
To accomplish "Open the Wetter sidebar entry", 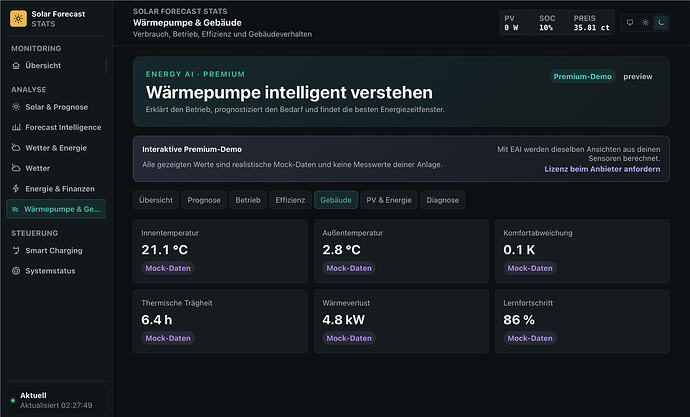I will [x=56, y=168].
